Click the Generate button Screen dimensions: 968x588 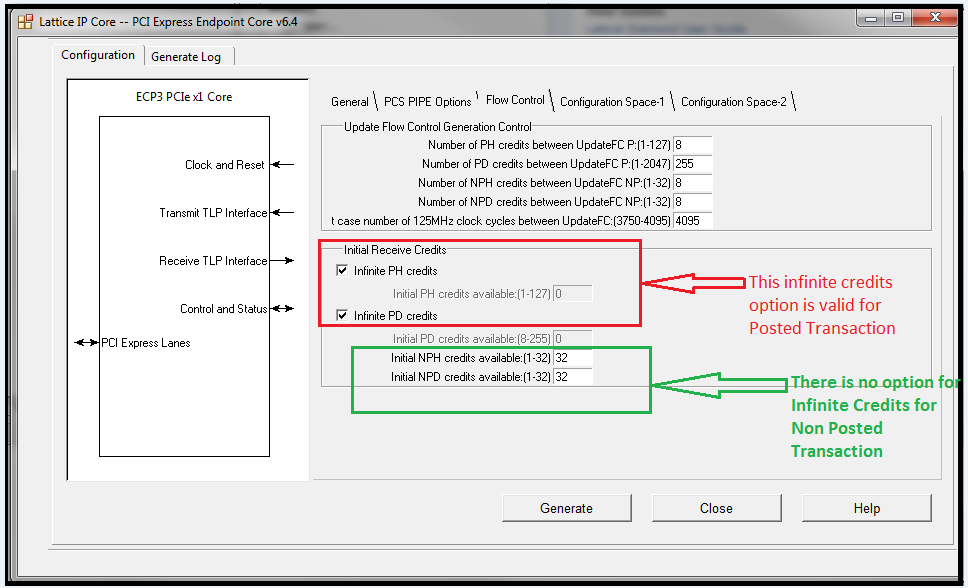567,508
